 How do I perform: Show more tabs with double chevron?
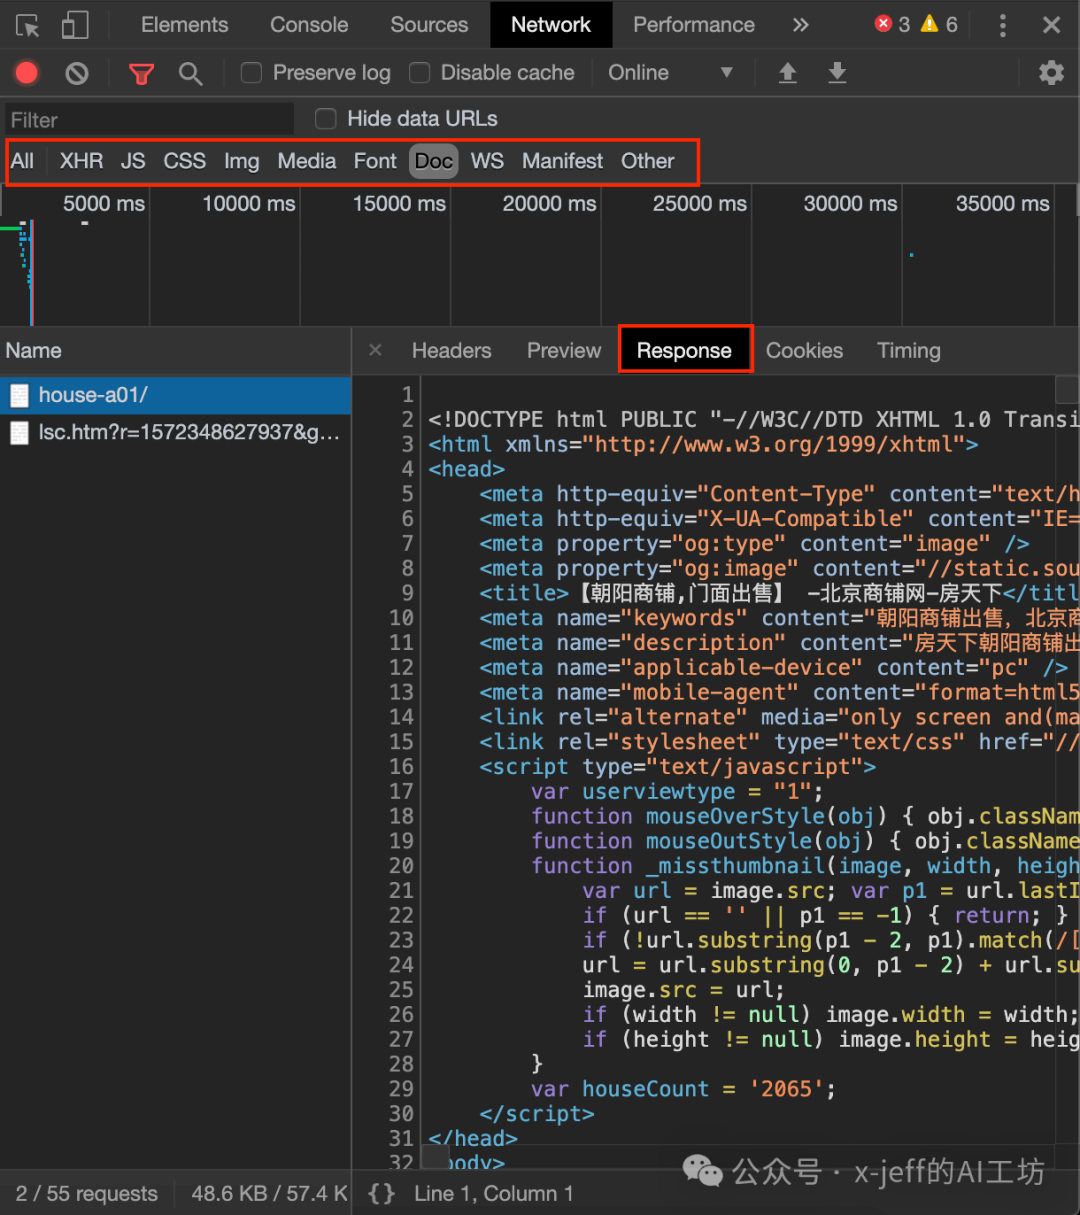point(800,25)
